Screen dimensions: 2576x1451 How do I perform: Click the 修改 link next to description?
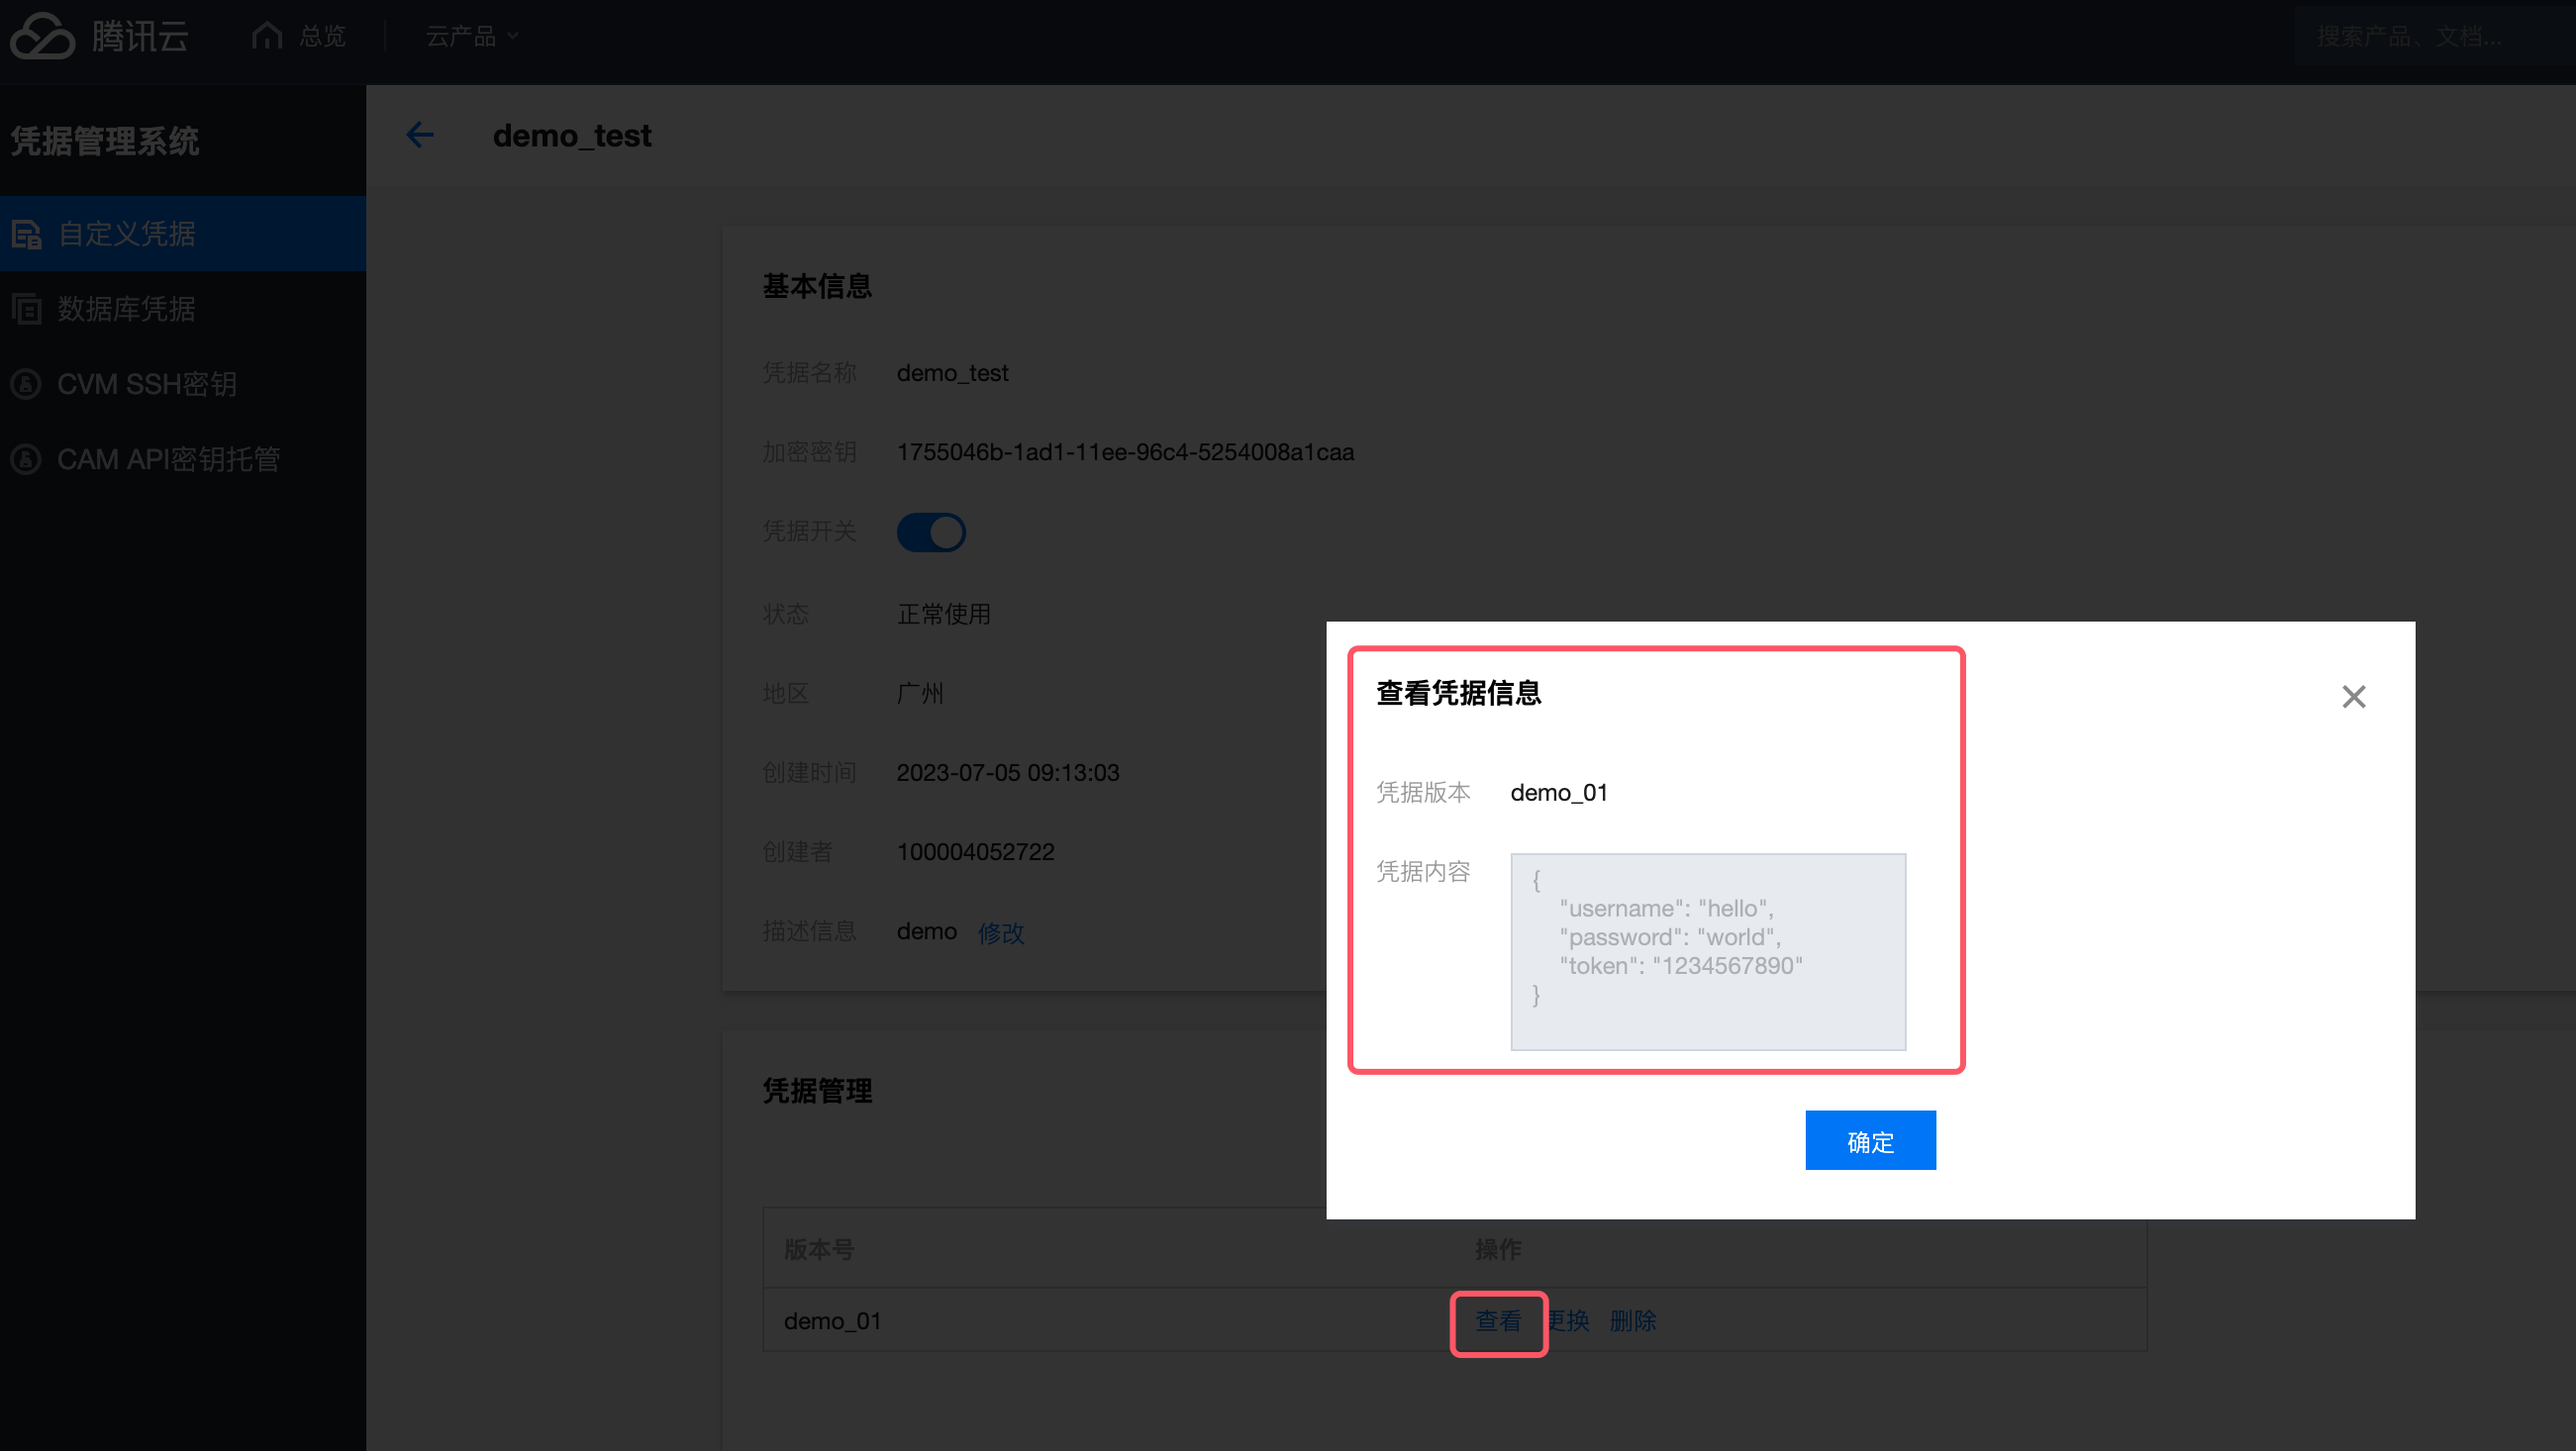tap(1000, 932)
